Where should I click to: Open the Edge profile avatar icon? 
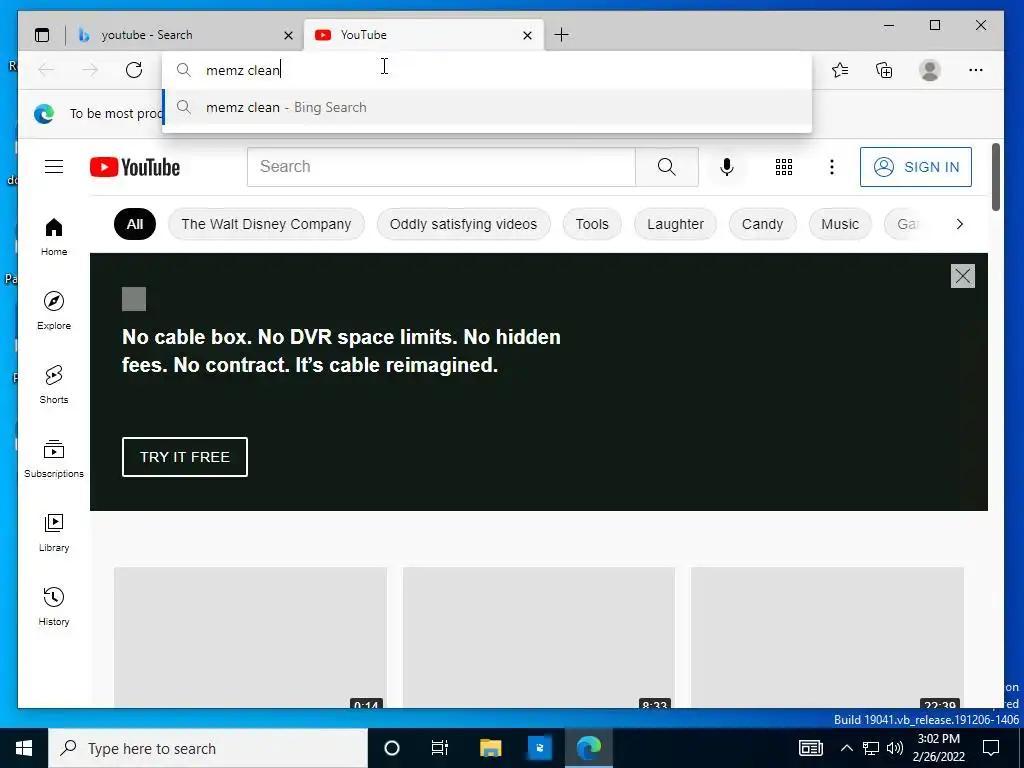coord(929,70)
